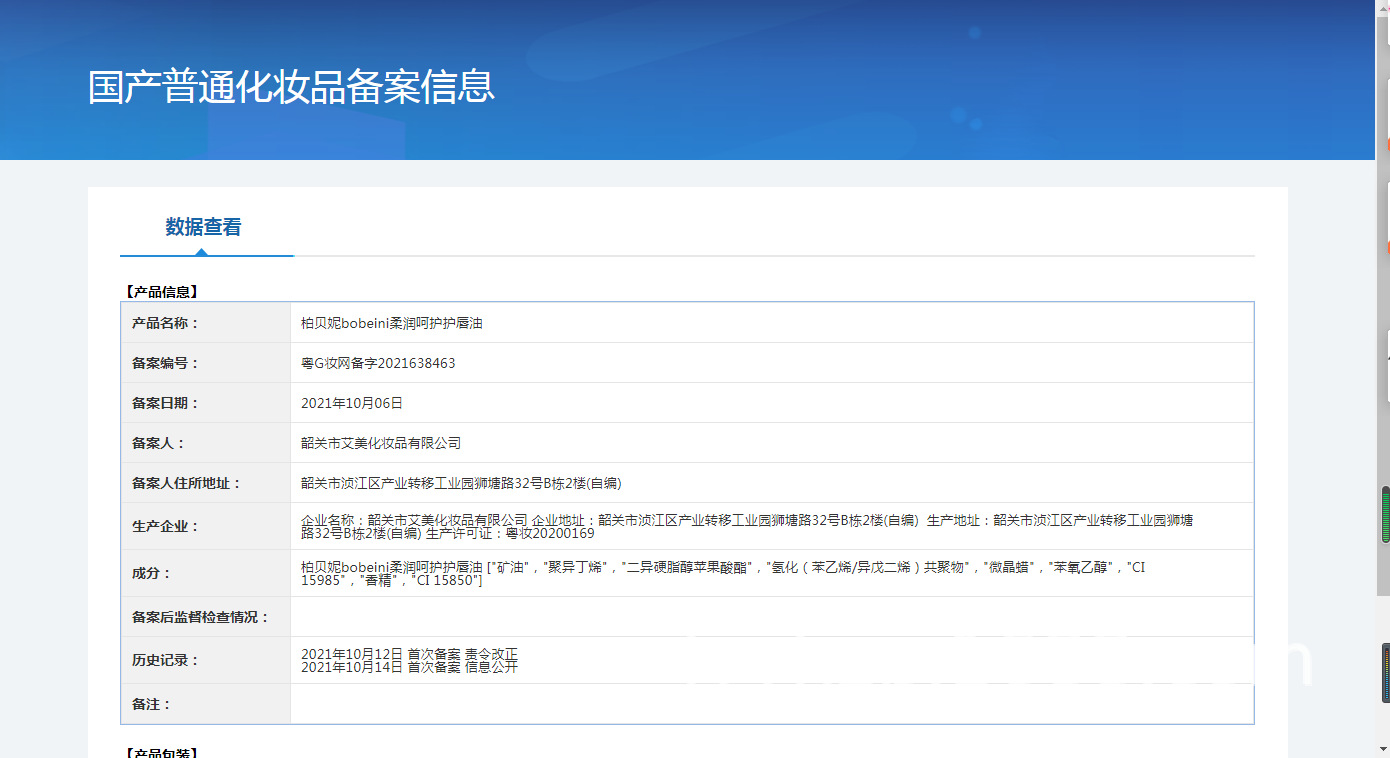Click the 2021年10月12日 责令改正 history entry

point(409,654)
